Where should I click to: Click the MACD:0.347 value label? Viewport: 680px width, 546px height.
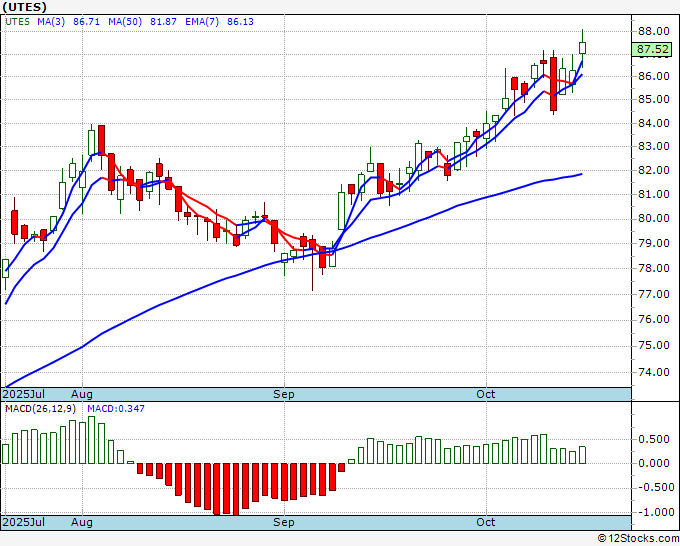116,409
